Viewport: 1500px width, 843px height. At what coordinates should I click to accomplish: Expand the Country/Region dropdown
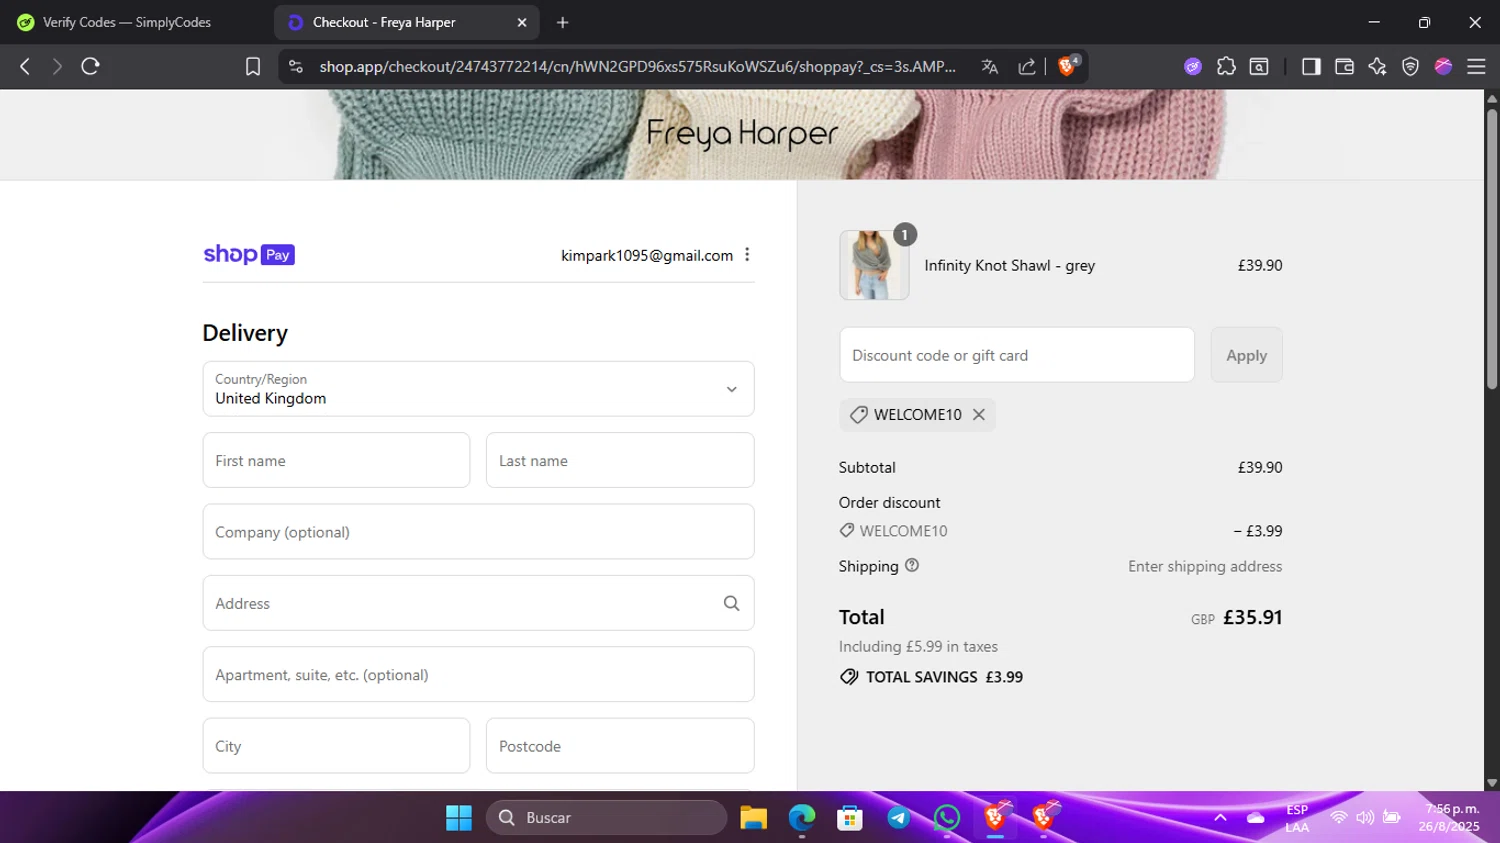coord(478,389)
